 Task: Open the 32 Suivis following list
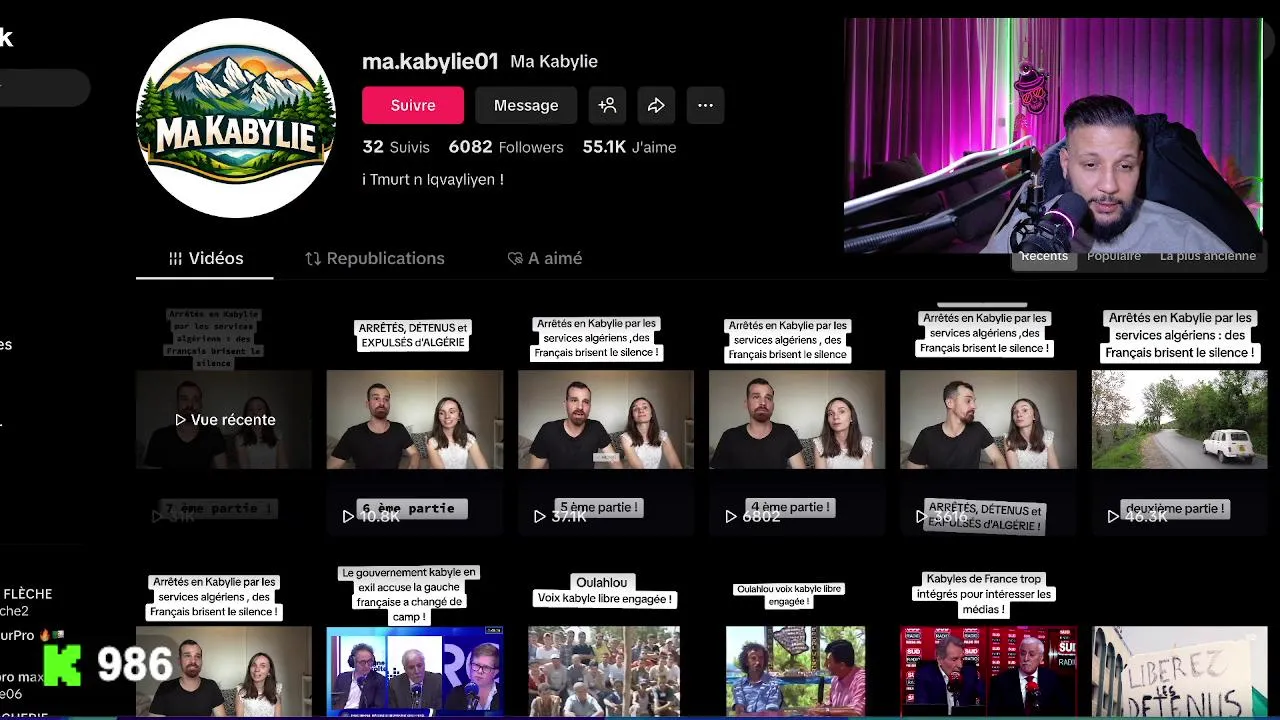pyautogui.click(x=396, y=147)
